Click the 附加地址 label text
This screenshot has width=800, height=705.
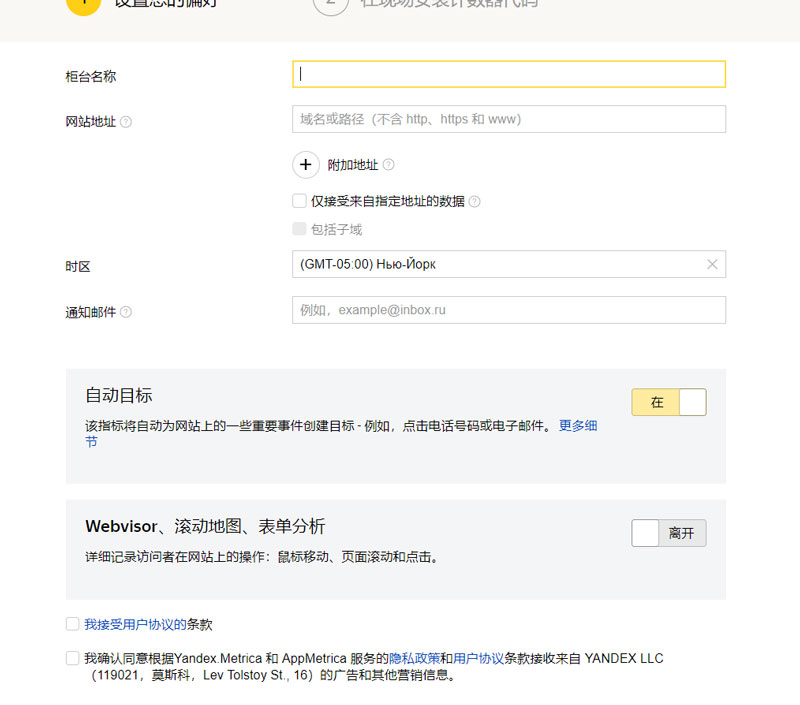coord(353,165)
